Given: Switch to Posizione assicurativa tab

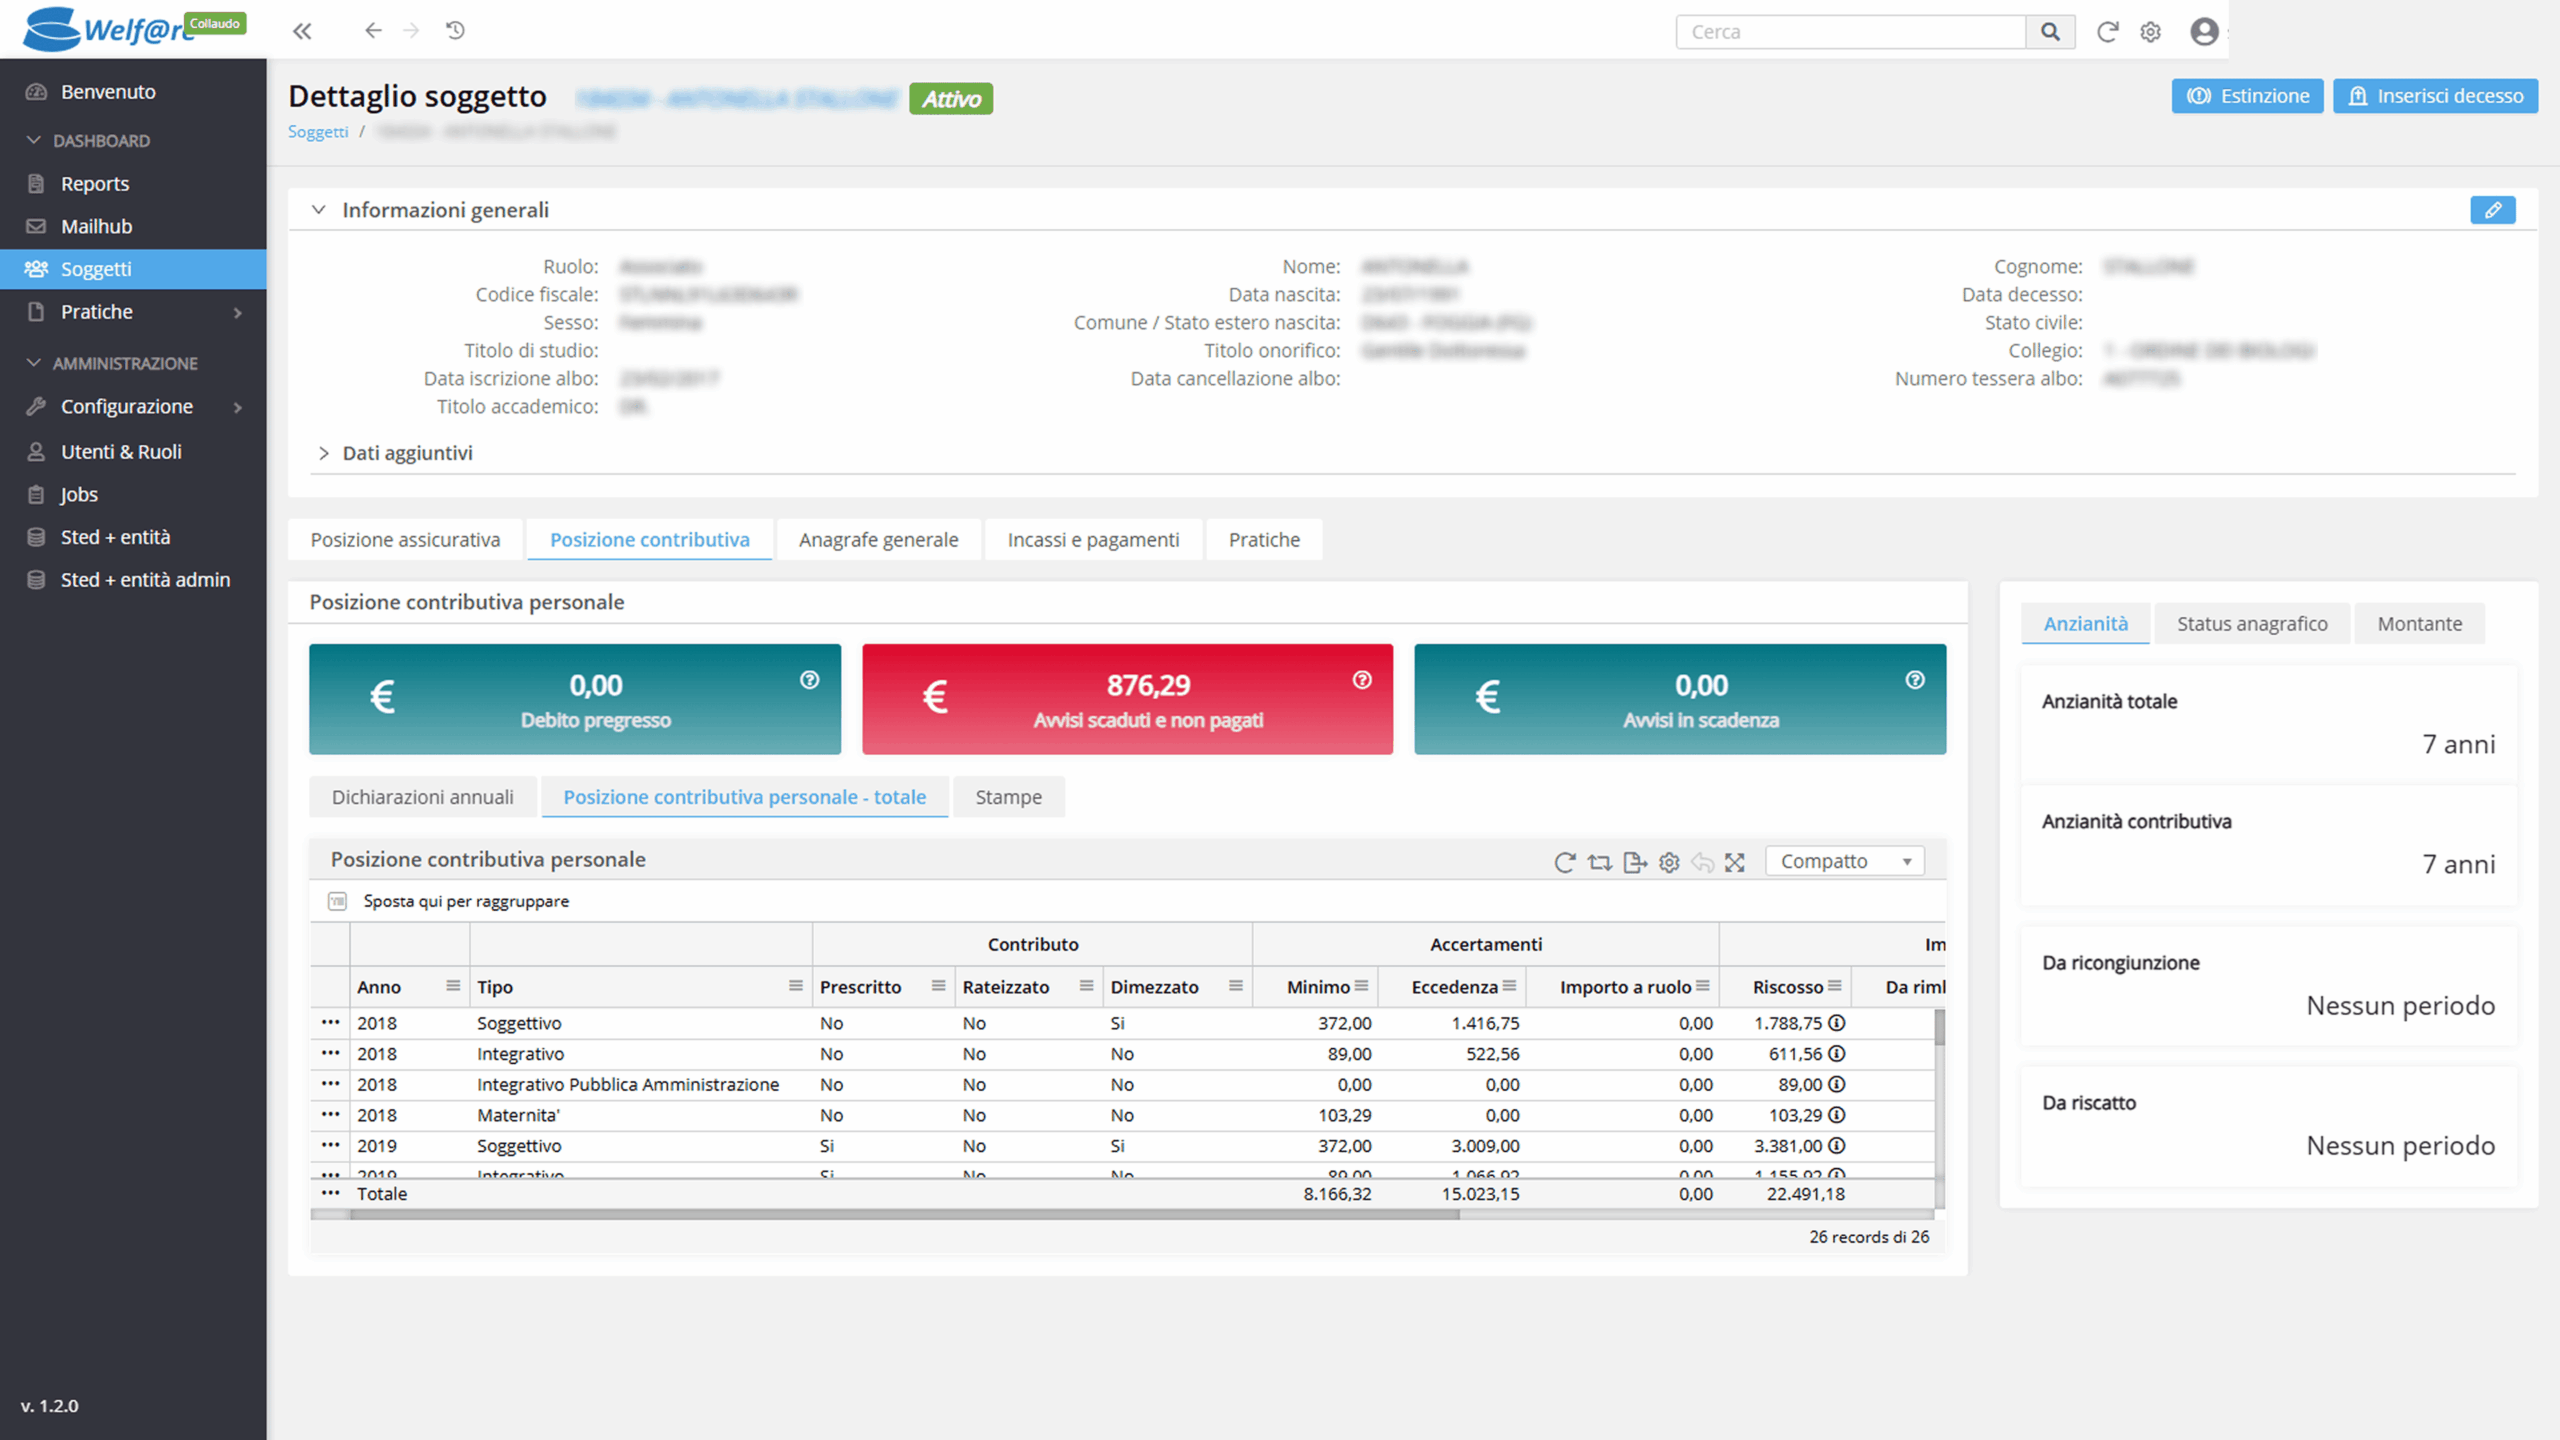Looking at the screenshot, I should [405, 540].
